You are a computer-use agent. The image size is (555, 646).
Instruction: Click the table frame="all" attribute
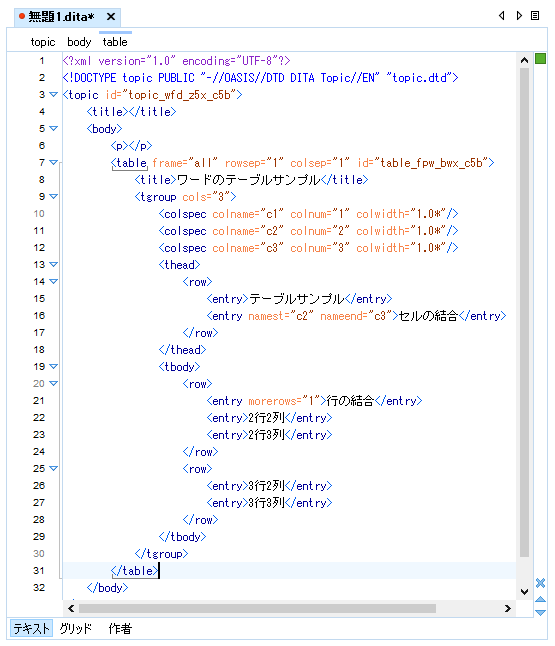click(x=185, y=163)
